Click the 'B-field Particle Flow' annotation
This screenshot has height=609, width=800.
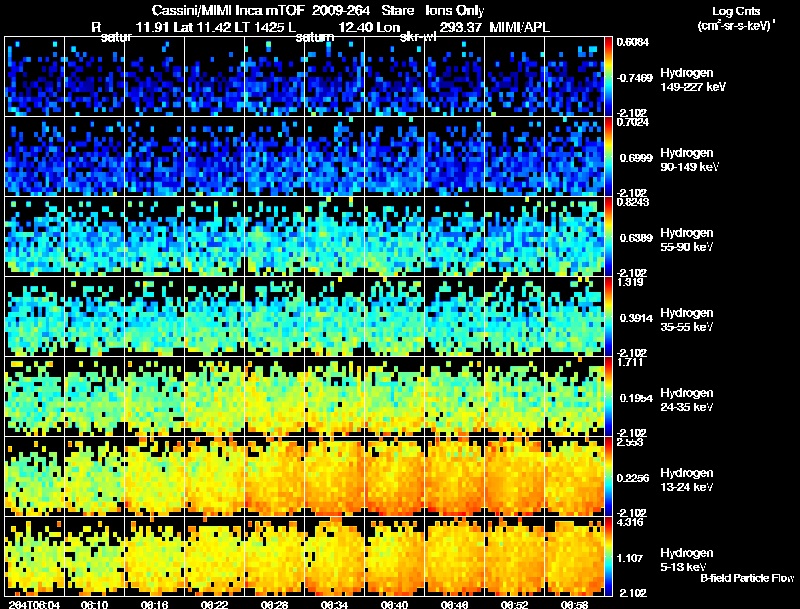tap(747, 578)
